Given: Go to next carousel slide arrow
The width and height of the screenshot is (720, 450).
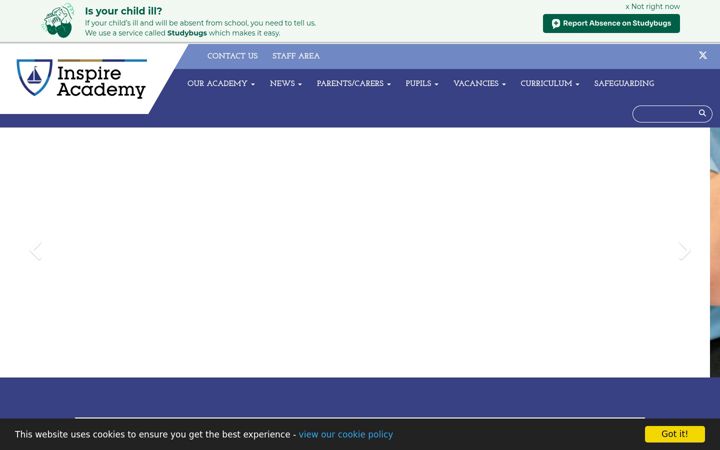Looking at the screenshot, I should pyautogui.click(x=684, y=251).
